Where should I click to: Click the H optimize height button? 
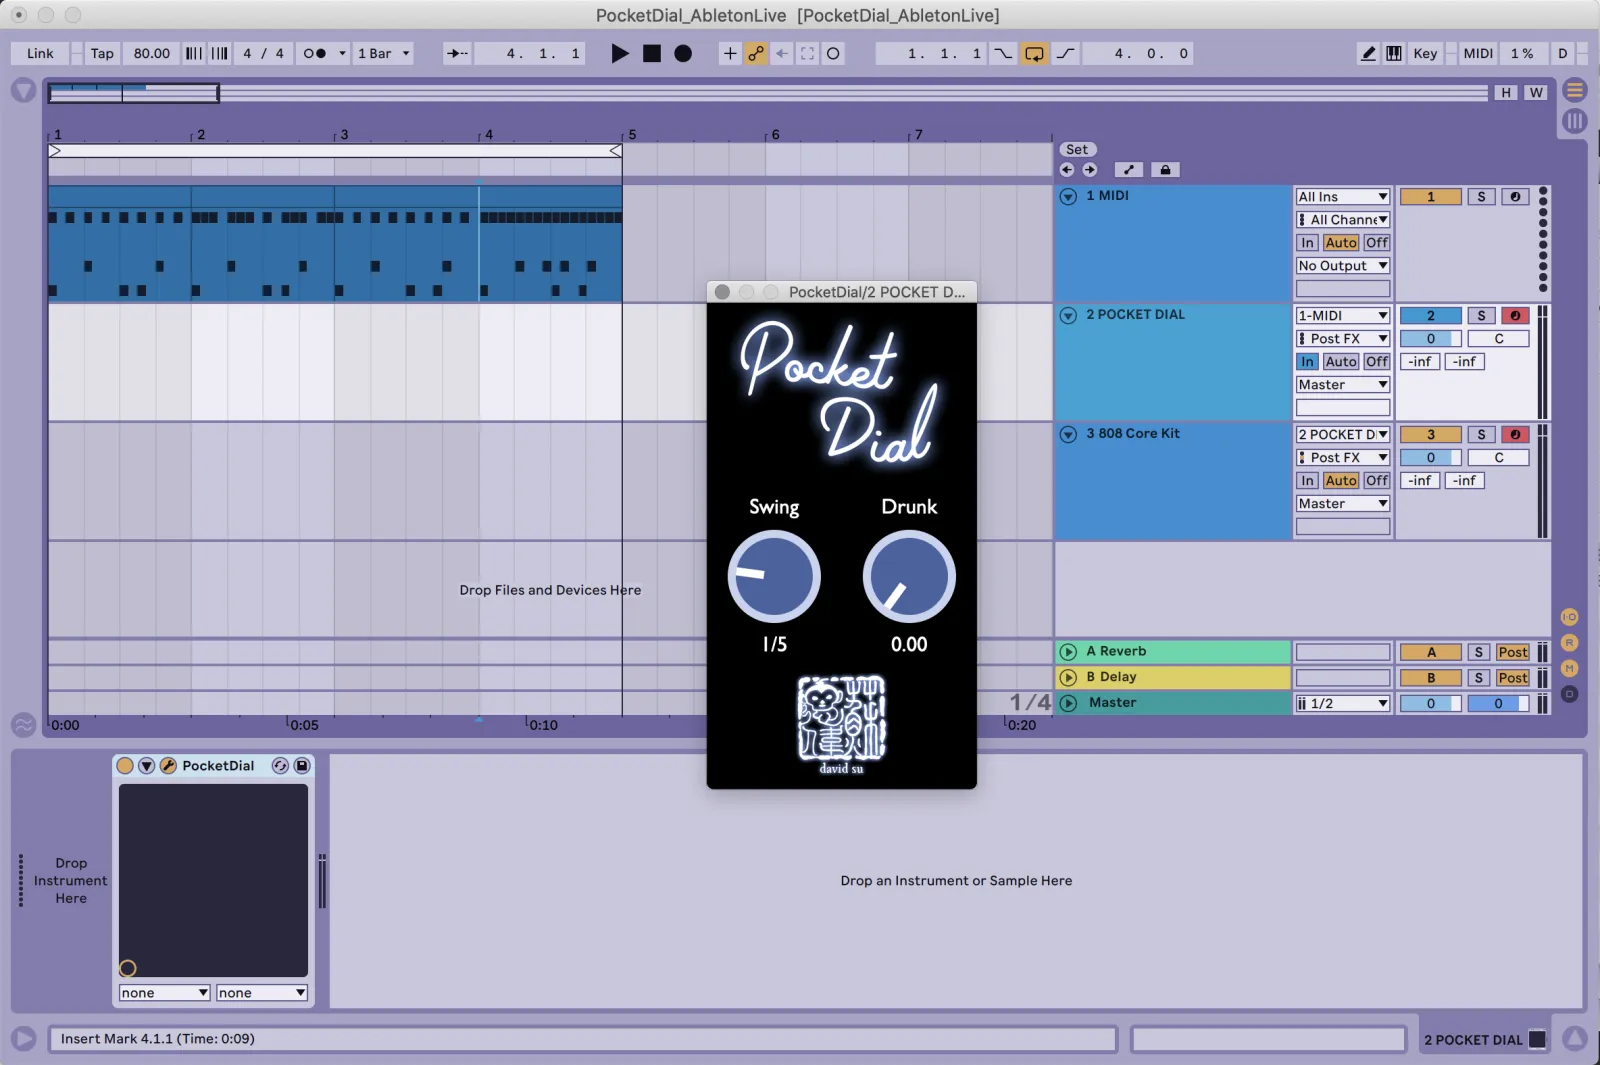(x=1506, y=93)
